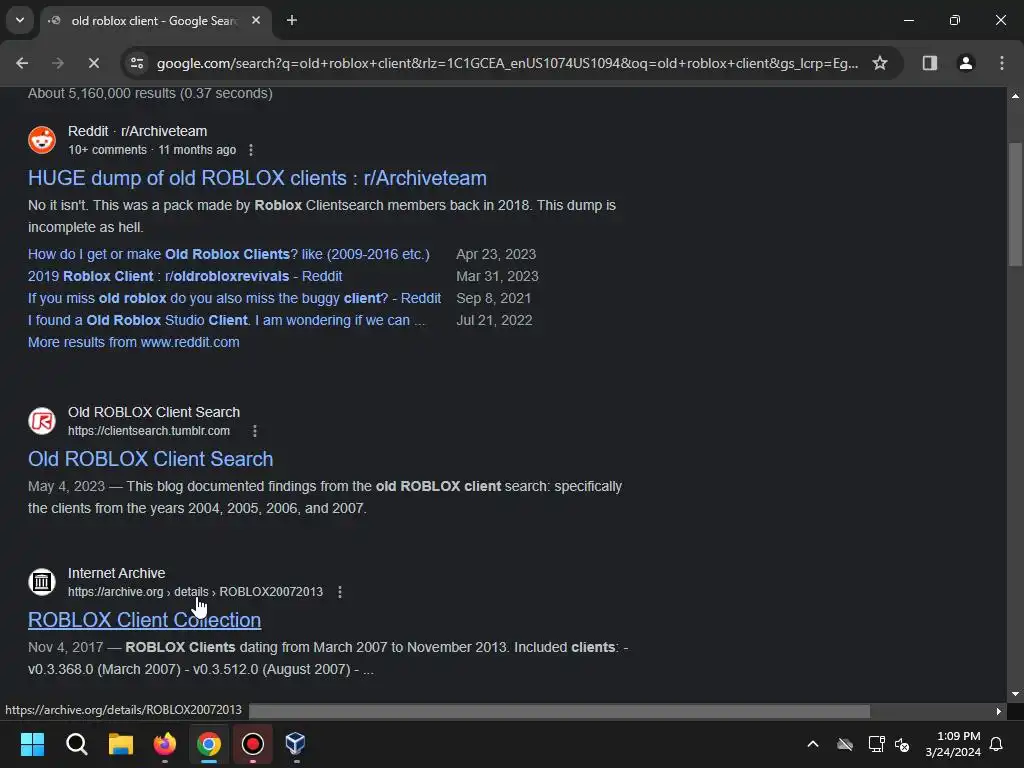Image resolution: width=1024 pixels, height=768 pixels.
Task: Open Windows taskbar search
Action: coord(76,744)
